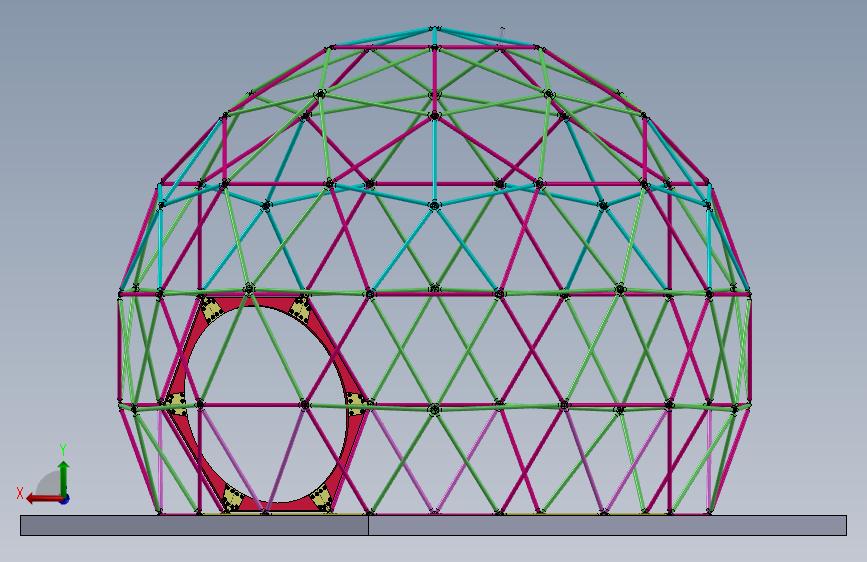Select the apex hub at the dome top
Image resolution: width=867 pixels, height=562 pixels.
pyautogui.click(x=435, y=28)
